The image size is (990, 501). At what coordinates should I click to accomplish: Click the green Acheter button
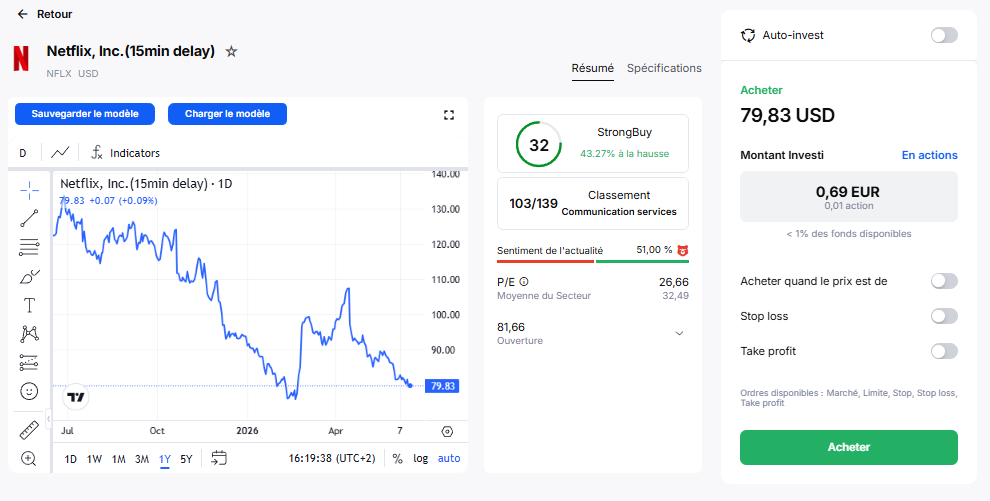coord(849,447)
